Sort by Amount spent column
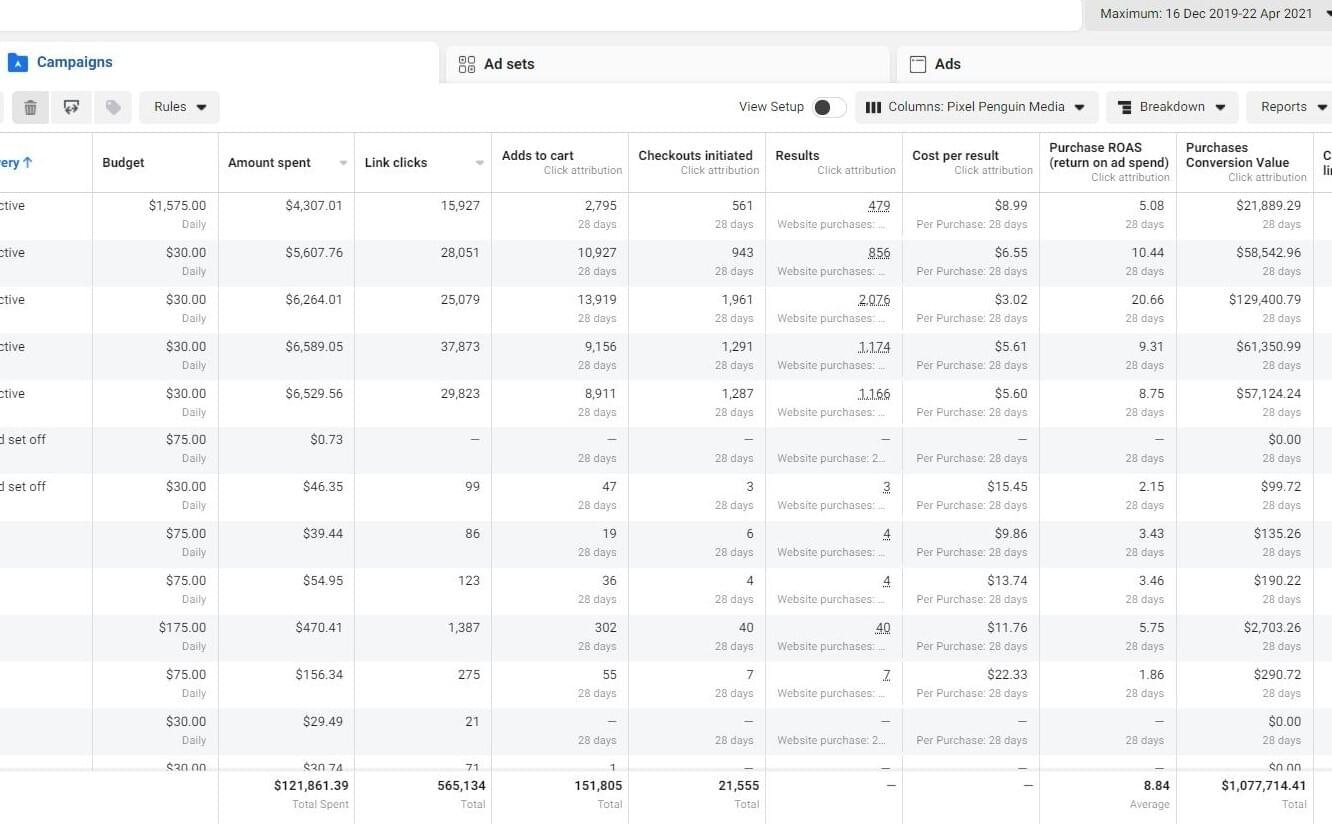Screen dimensions: 1332x824 tap(286, 163)
